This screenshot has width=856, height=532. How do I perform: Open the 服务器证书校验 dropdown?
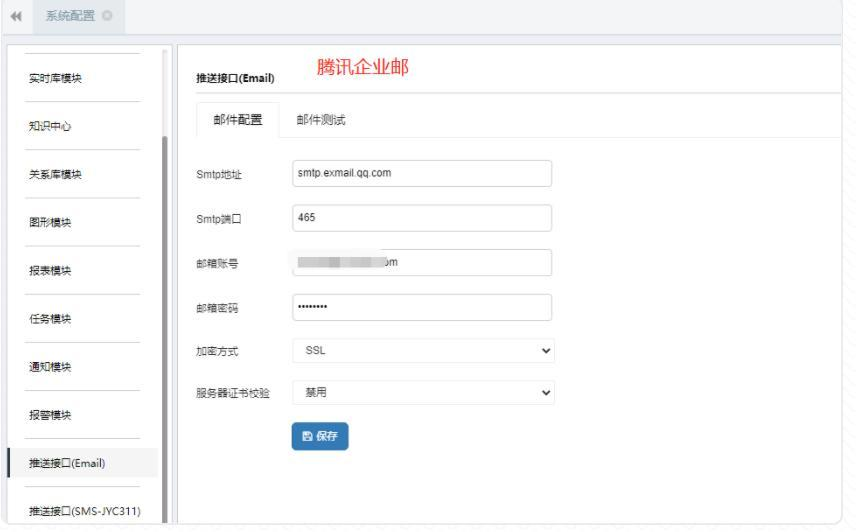424,392
